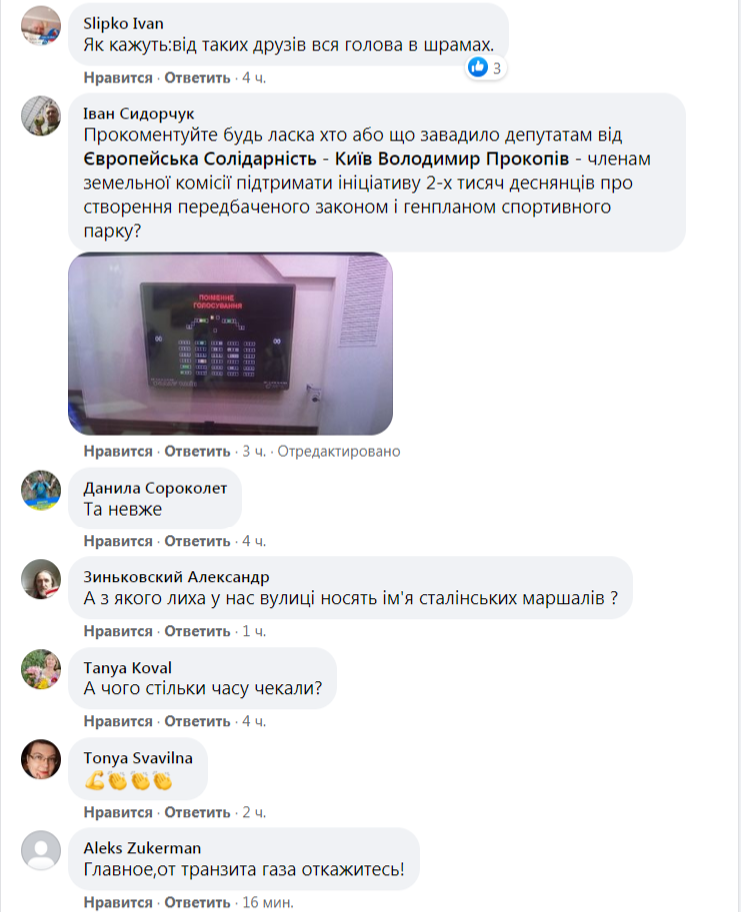This screenshot has width=741, height=912.
Task: Open Tanya Koval's profile picture
Action: (41, 669)
